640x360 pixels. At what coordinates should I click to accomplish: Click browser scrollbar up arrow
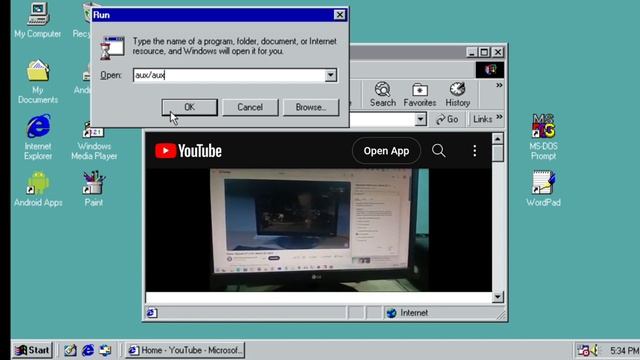pos(498,139)
